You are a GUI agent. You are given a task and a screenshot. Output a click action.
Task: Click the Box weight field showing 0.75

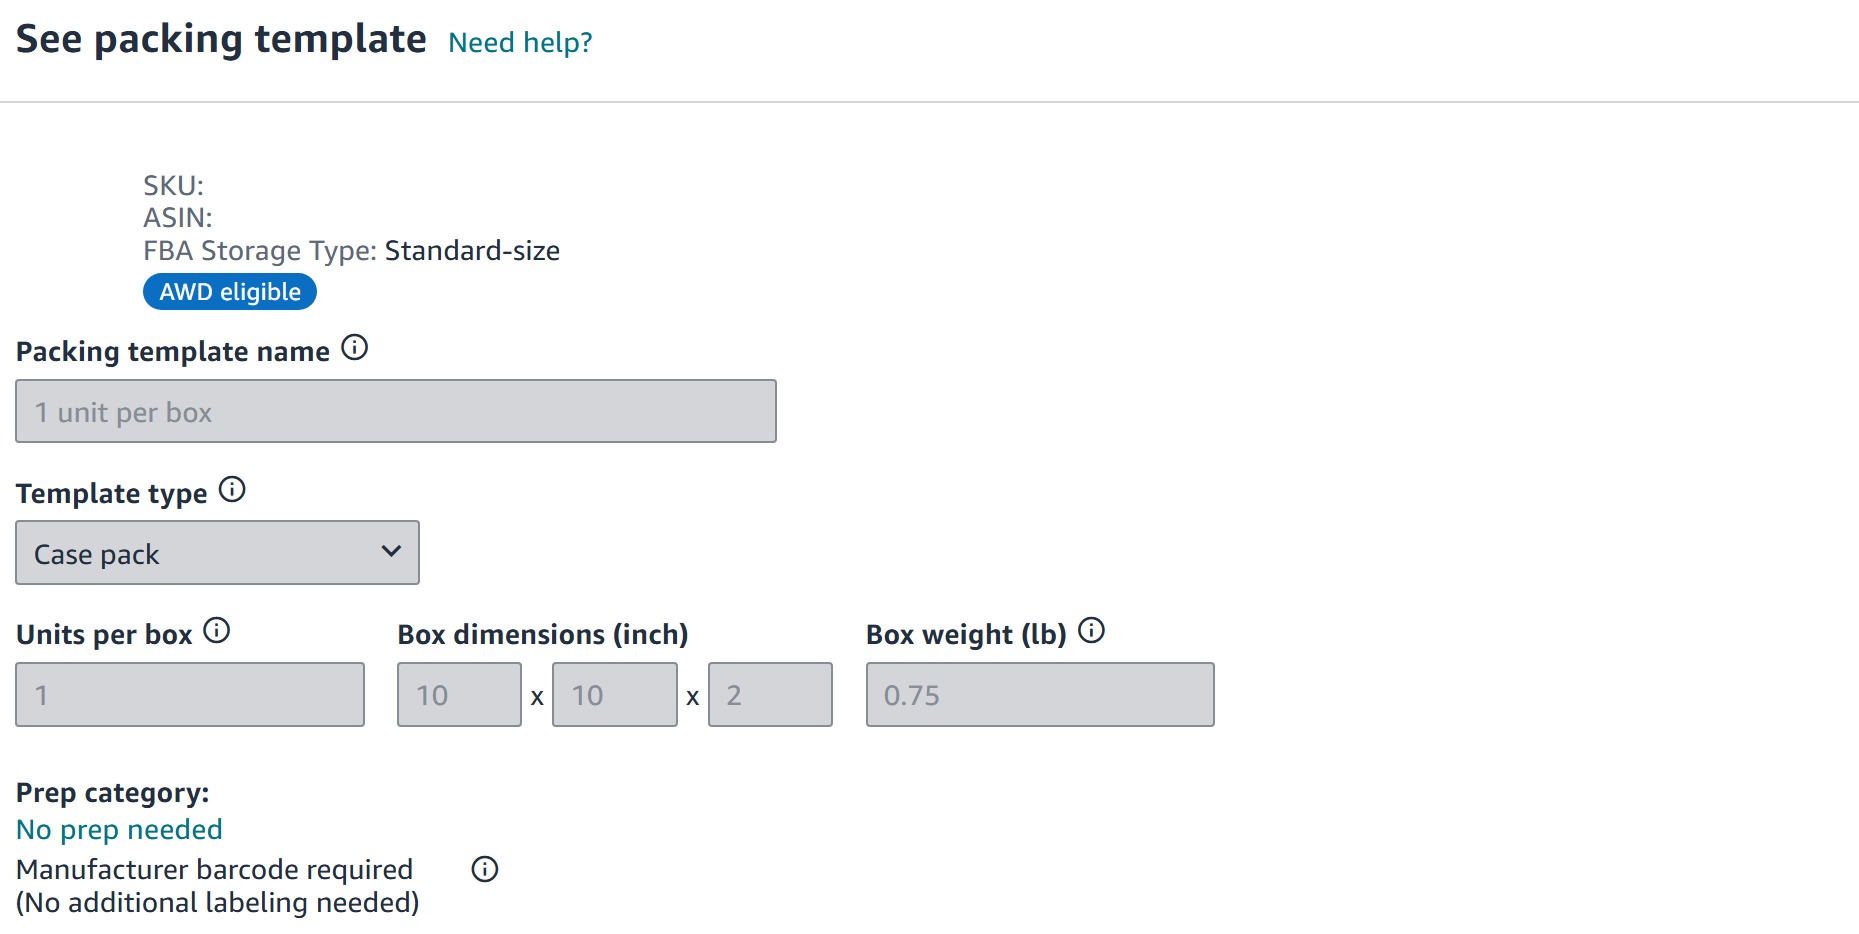tap(1039, 694)
